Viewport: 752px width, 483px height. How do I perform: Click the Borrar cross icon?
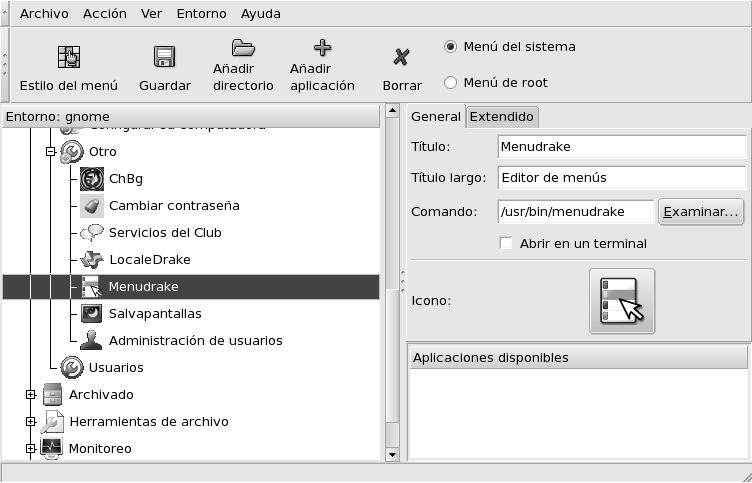click(x=402, y=57)
